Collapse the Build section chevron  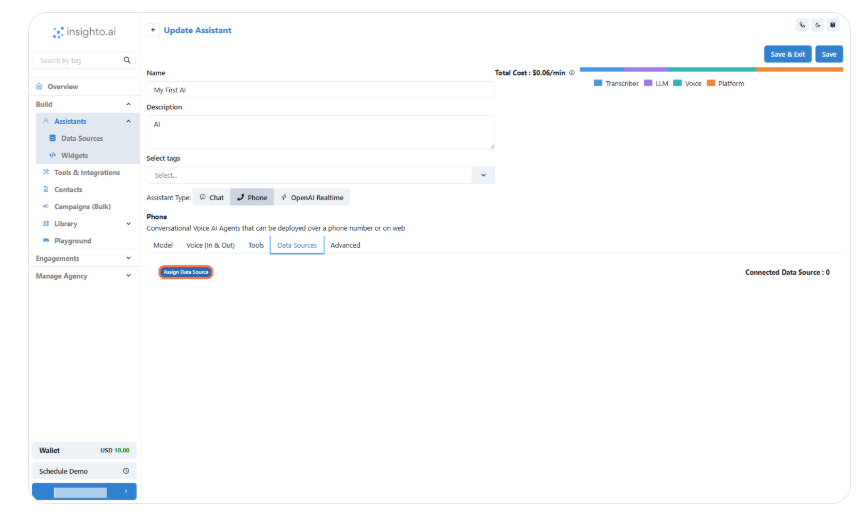128,104
